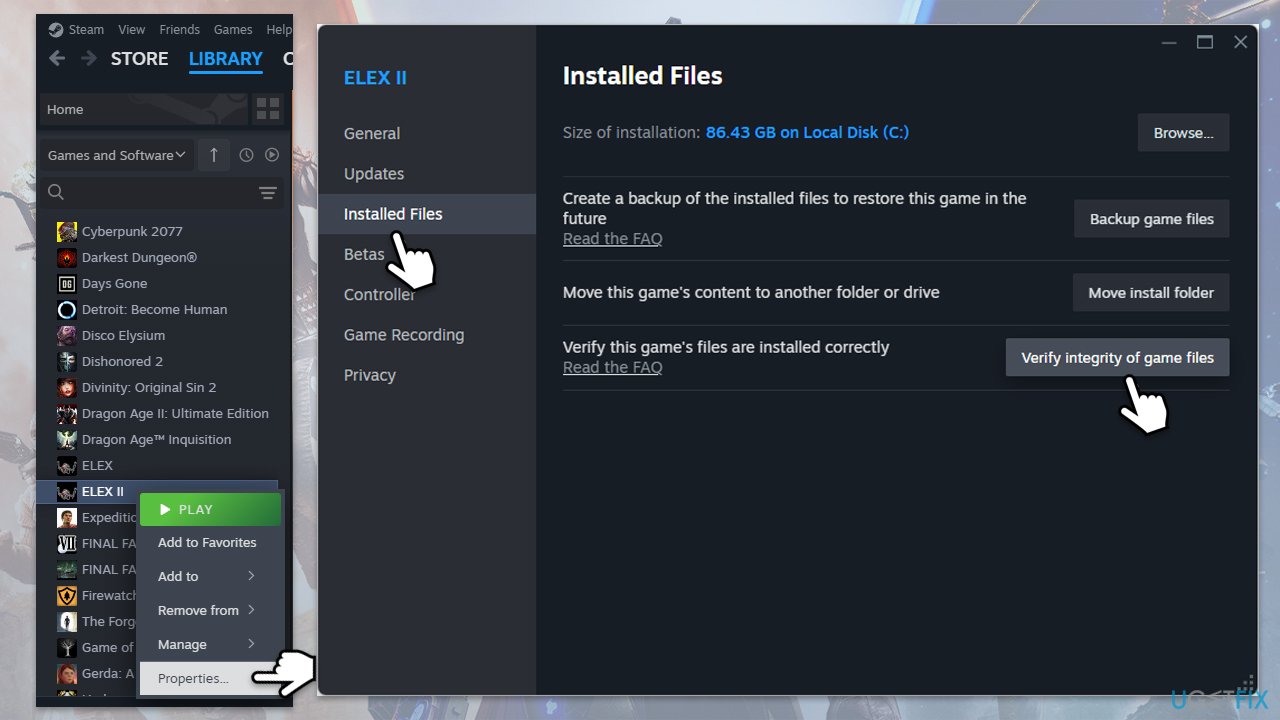
Task: Open the collections grid view icon
Action: [268, 109]
